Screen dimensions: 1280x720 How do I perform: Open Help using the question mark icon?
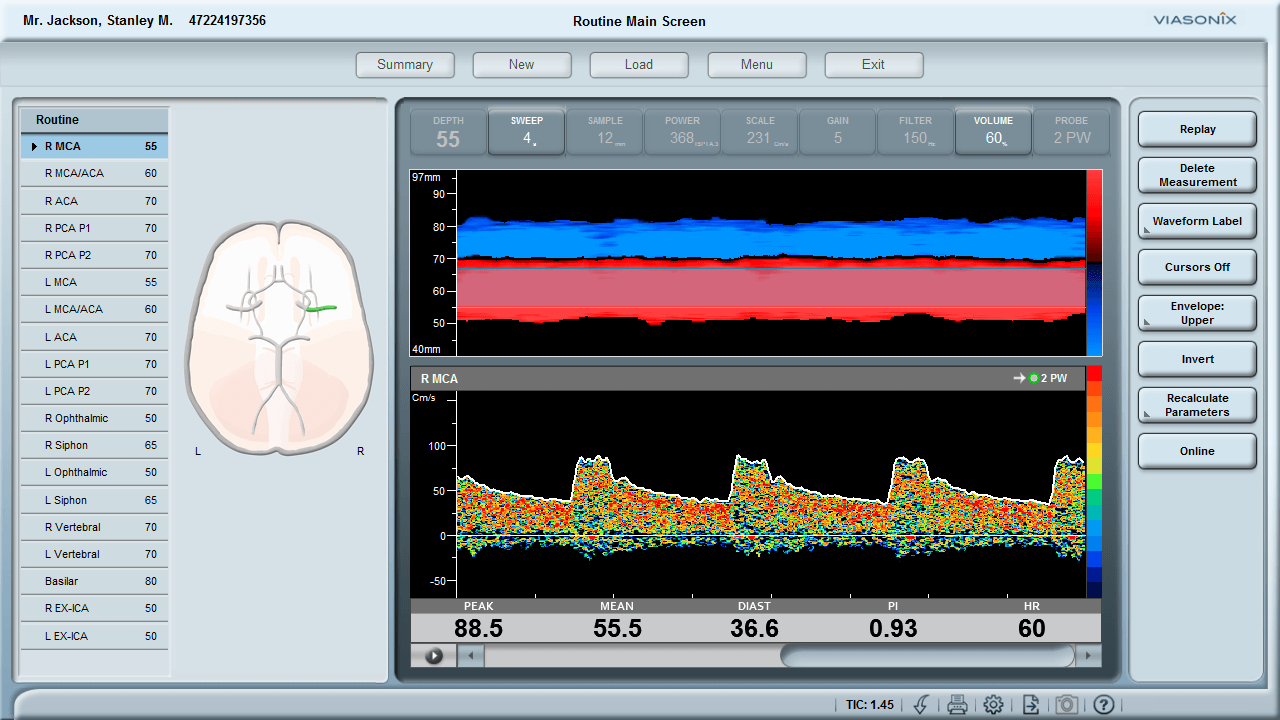(x=1105, y=704)
